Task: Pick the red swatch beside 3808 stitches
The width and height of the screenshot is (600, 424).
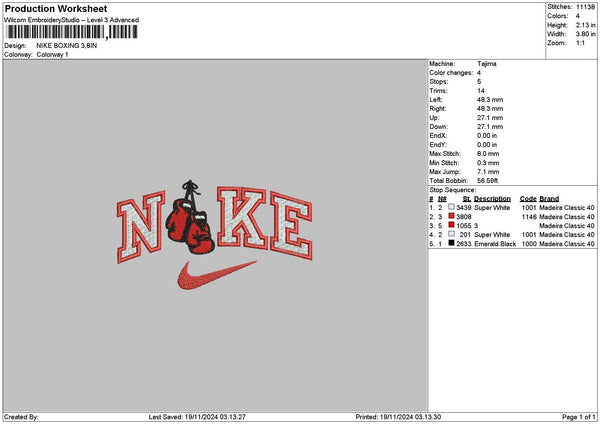Action: pos(452,216)
